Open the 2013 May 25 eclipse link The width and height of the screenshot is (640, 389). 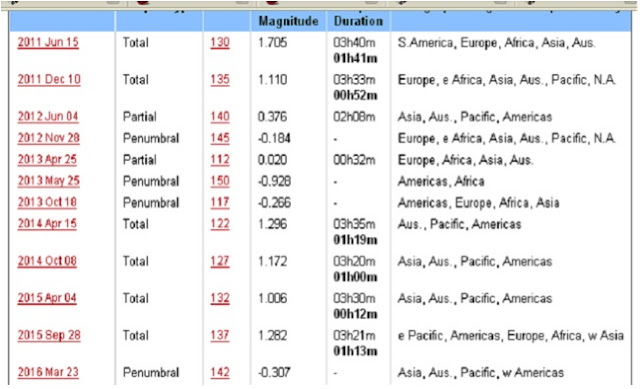(x=49, y=180)
